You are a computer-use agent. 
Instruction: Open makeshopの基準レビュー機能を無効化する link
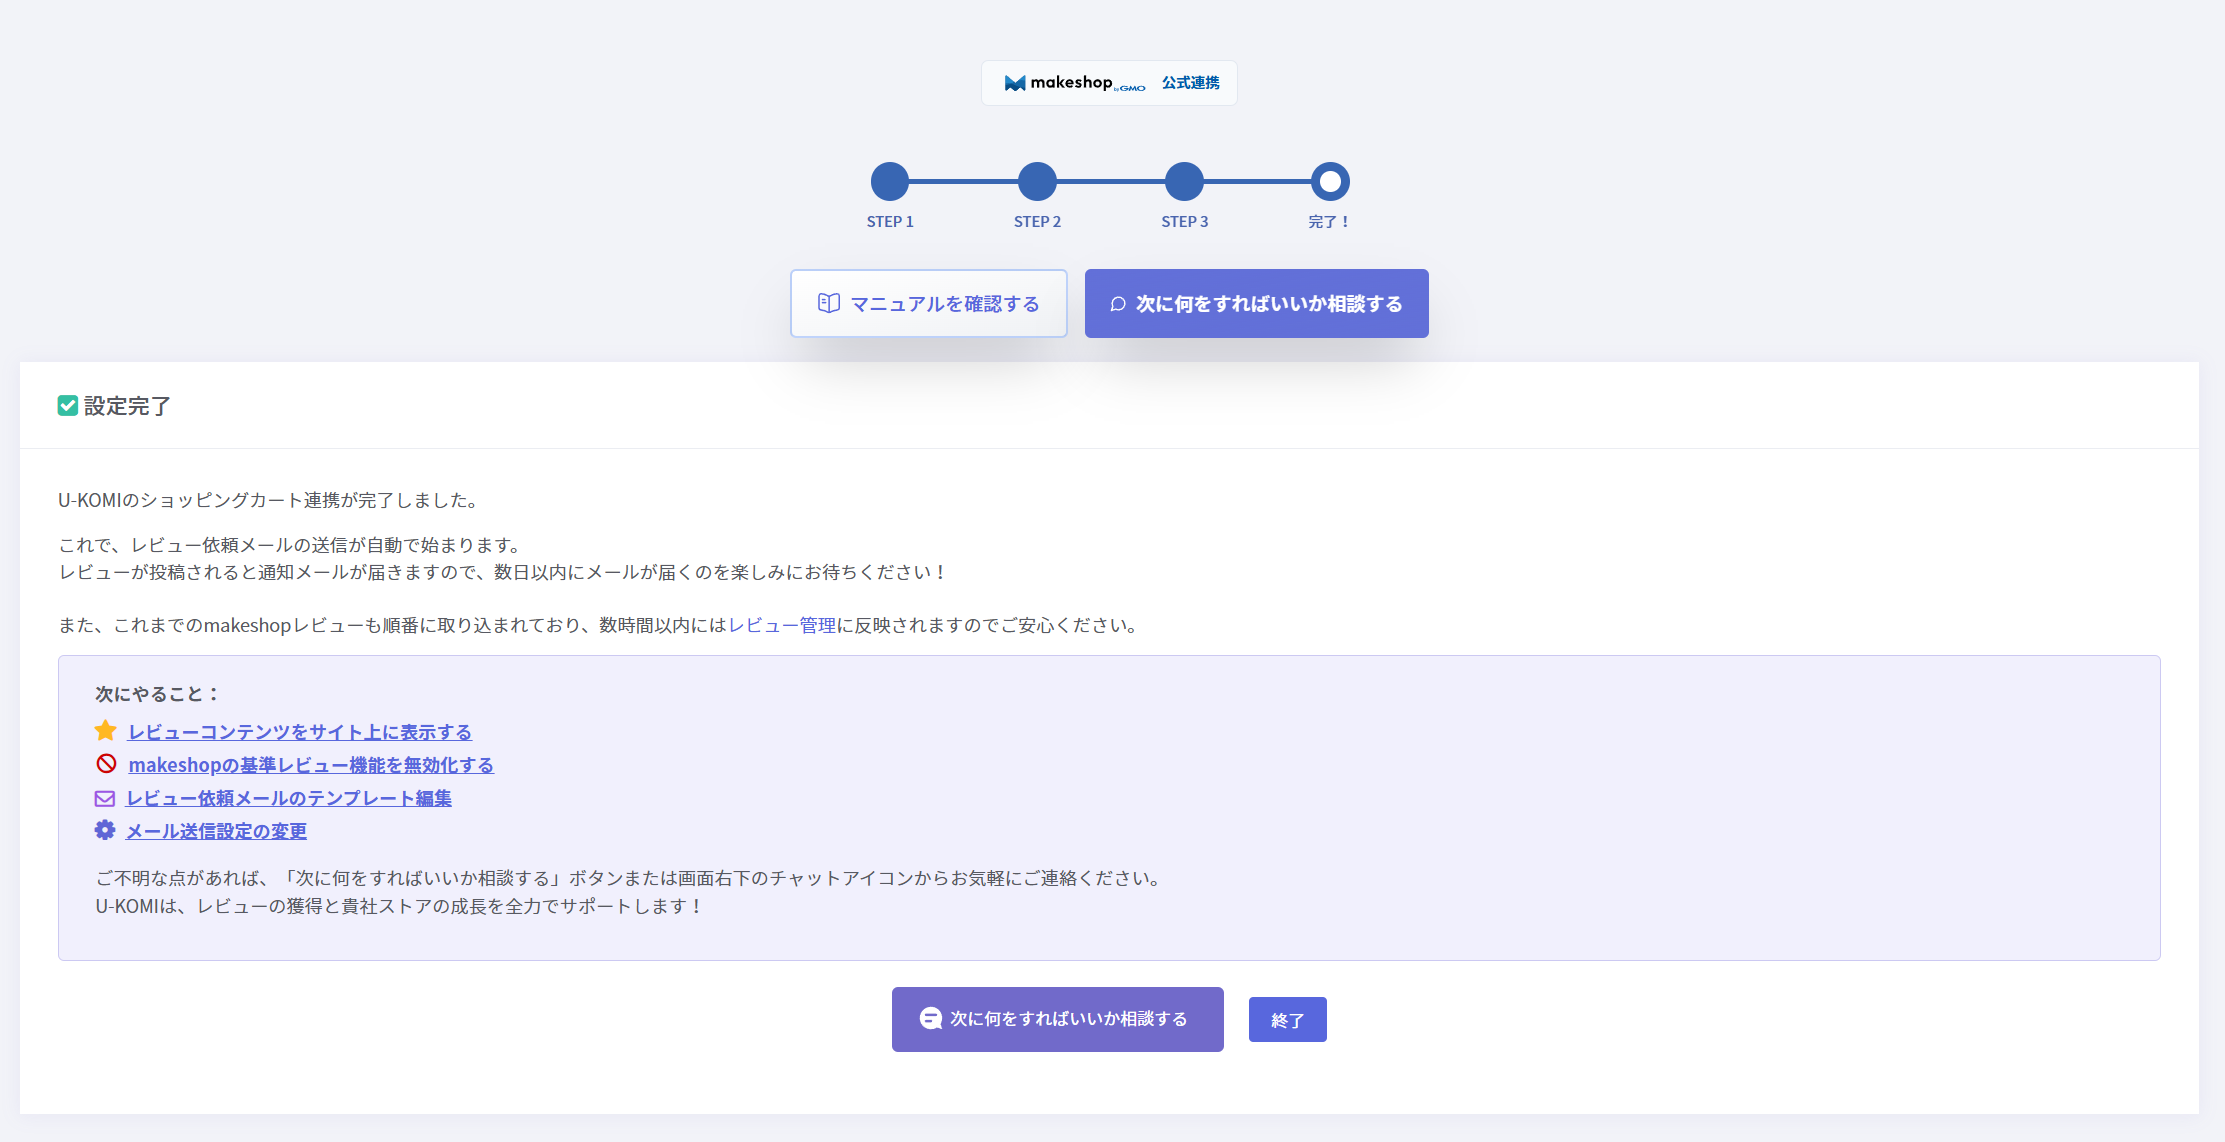point(311,765)
